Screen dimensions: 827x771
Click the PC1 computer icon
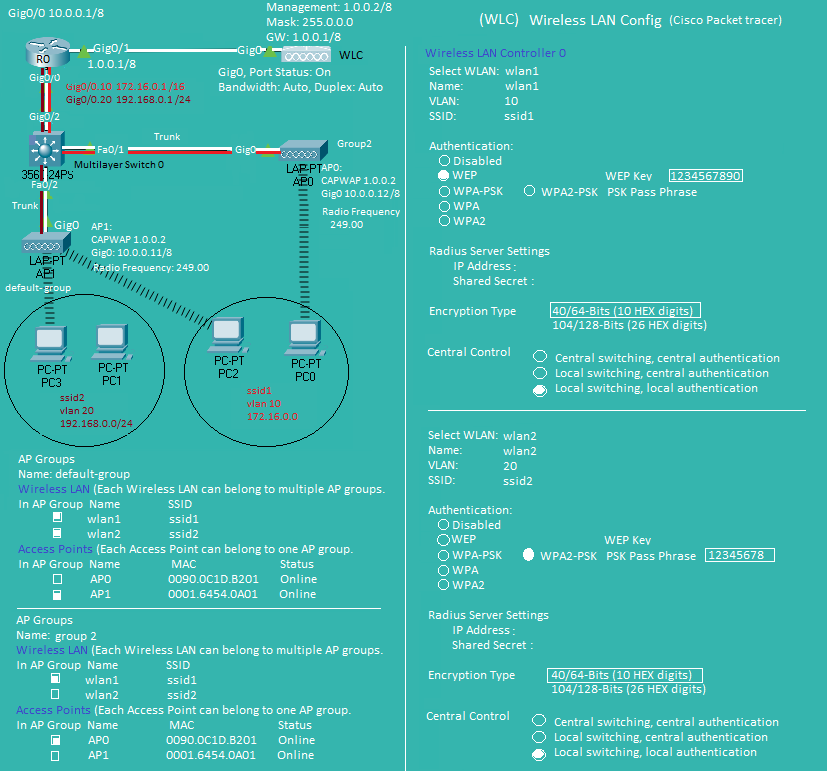[x=110, y=341]
